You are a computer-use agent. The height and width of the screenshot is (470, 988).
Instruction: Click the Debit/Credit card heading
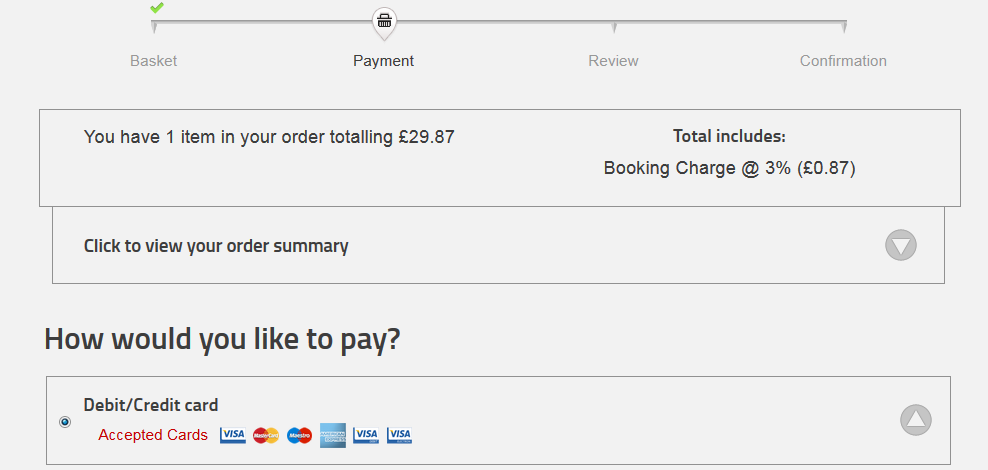[151, 405]
